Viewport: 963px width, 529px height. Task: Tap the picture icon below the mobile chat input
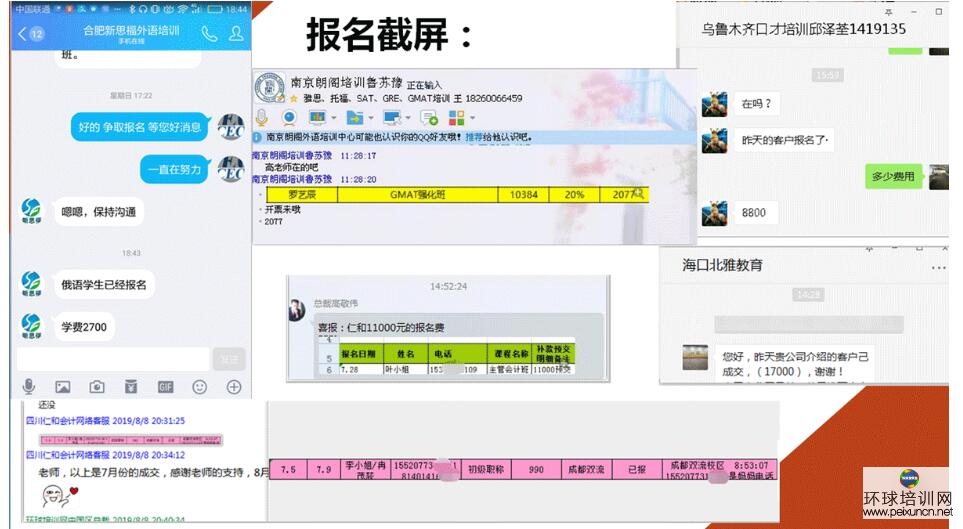tap(63, 386)
